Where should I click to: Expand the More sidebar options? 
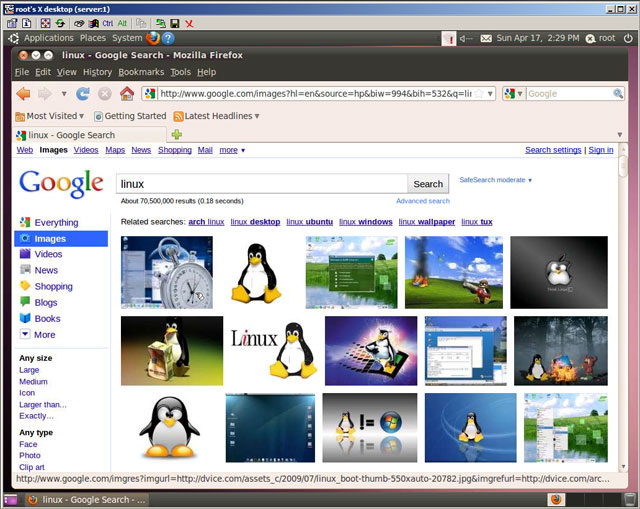[44, 335]
